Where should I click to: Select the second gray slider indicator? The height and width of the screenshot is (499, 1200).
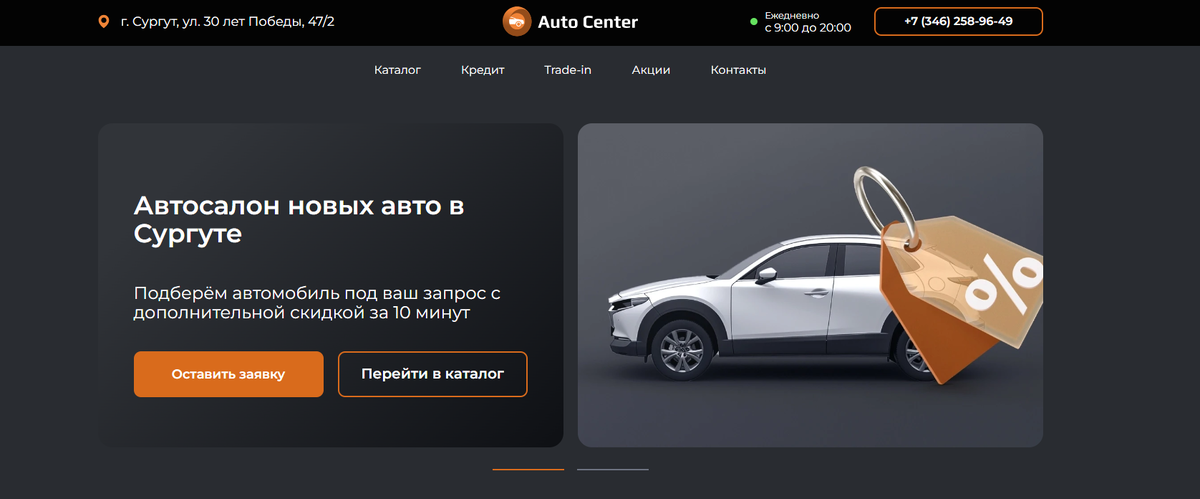point(612,469)
